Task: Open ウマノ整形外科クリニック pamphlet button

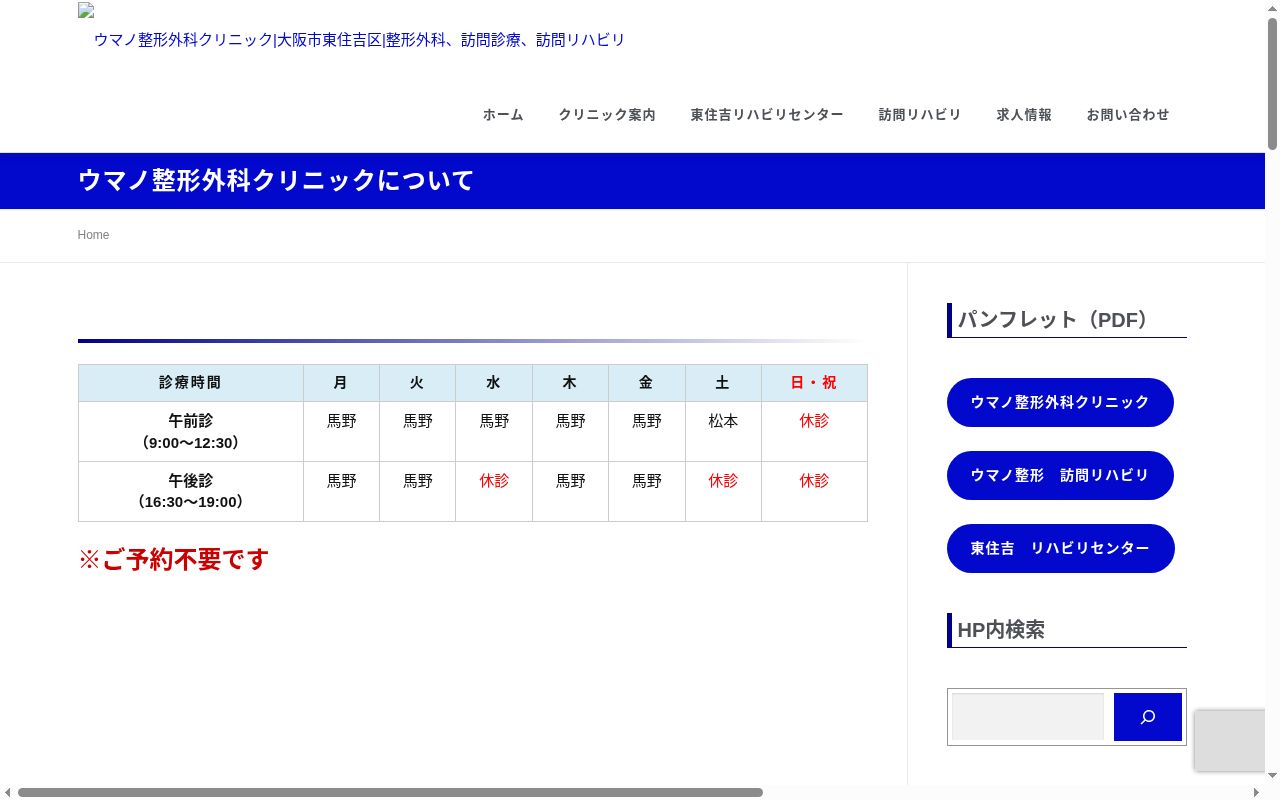Action: [x=1060, y=402]
